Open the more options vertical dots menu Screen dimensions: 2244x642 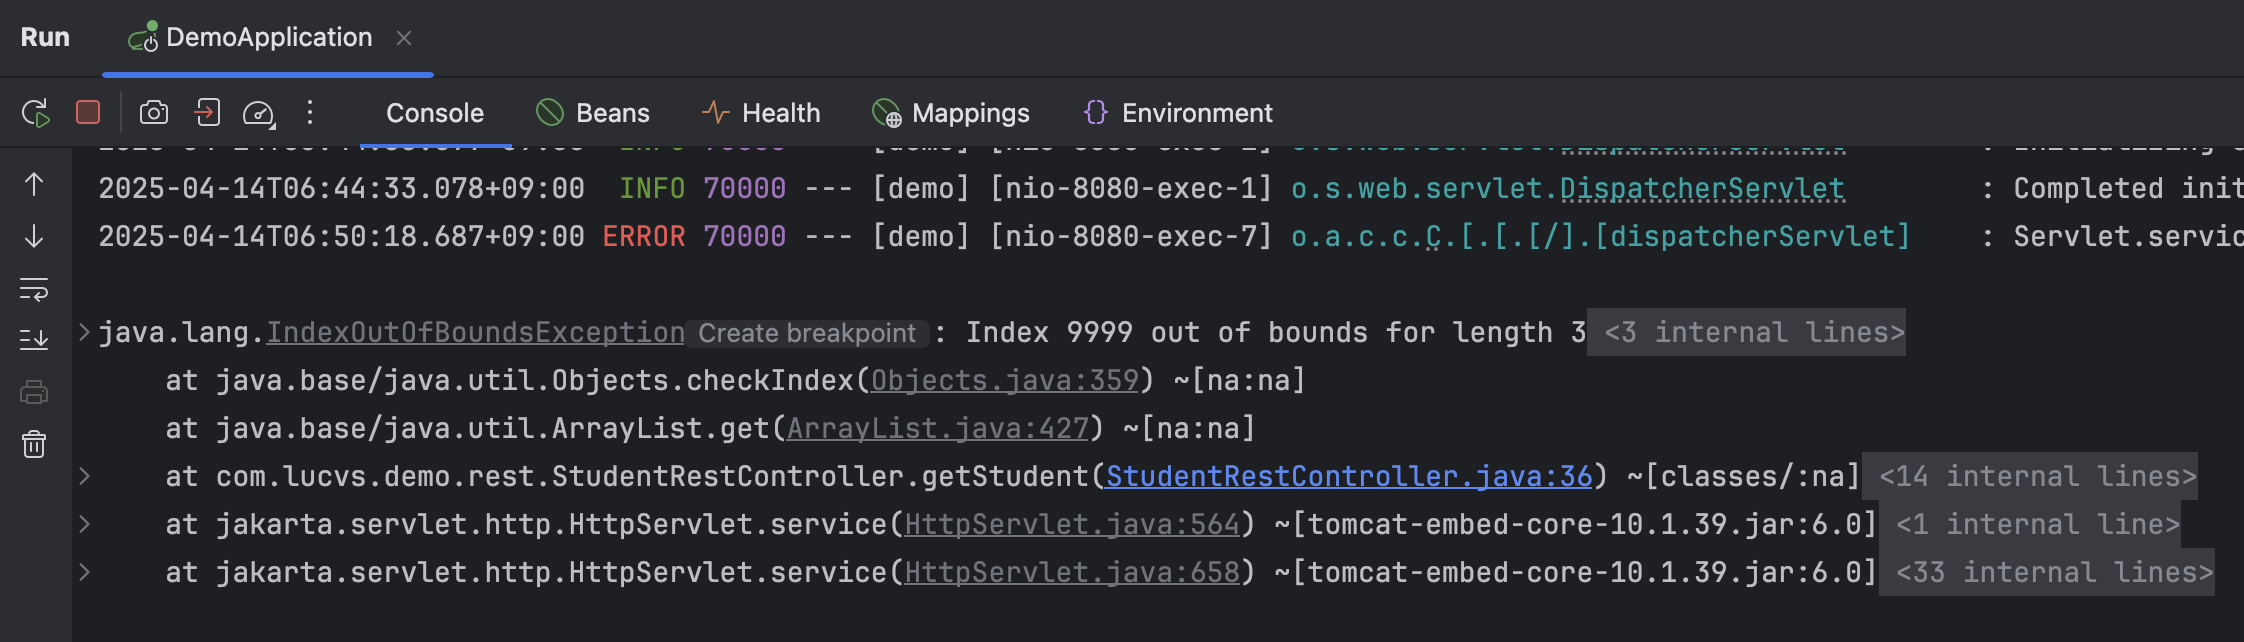[x=310, y=112]
